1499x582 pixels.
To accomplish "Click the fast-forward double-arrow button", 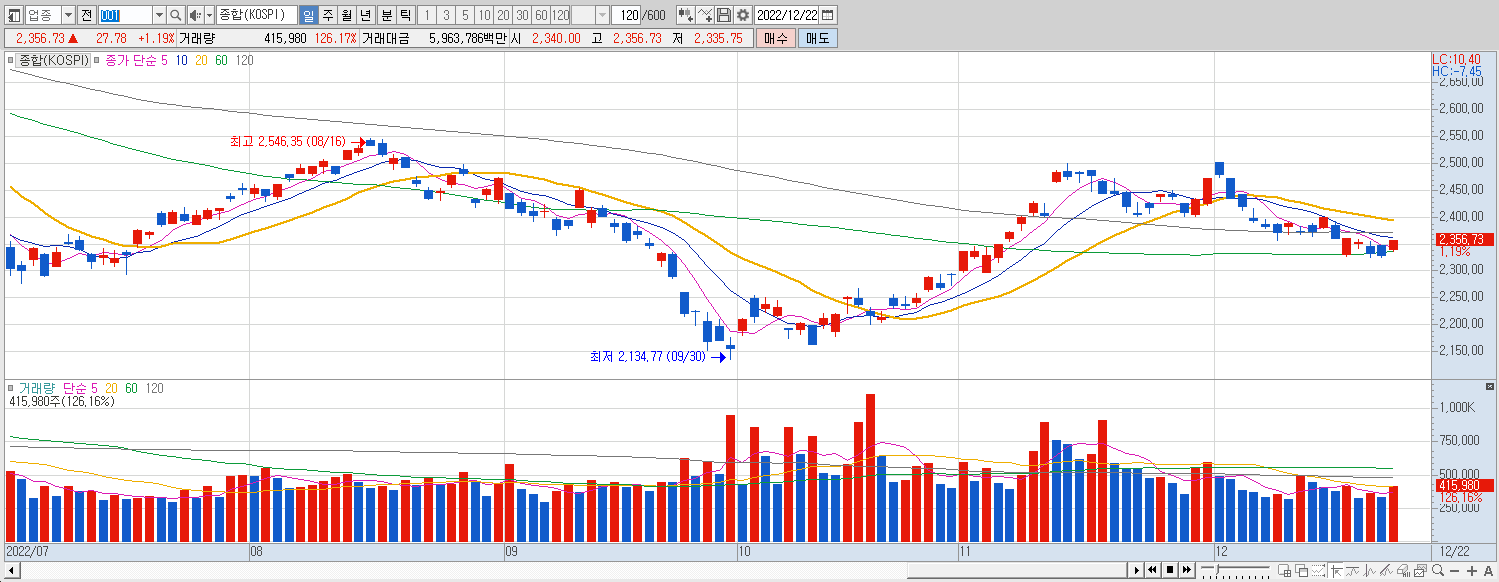I will tap(1186, 570).
